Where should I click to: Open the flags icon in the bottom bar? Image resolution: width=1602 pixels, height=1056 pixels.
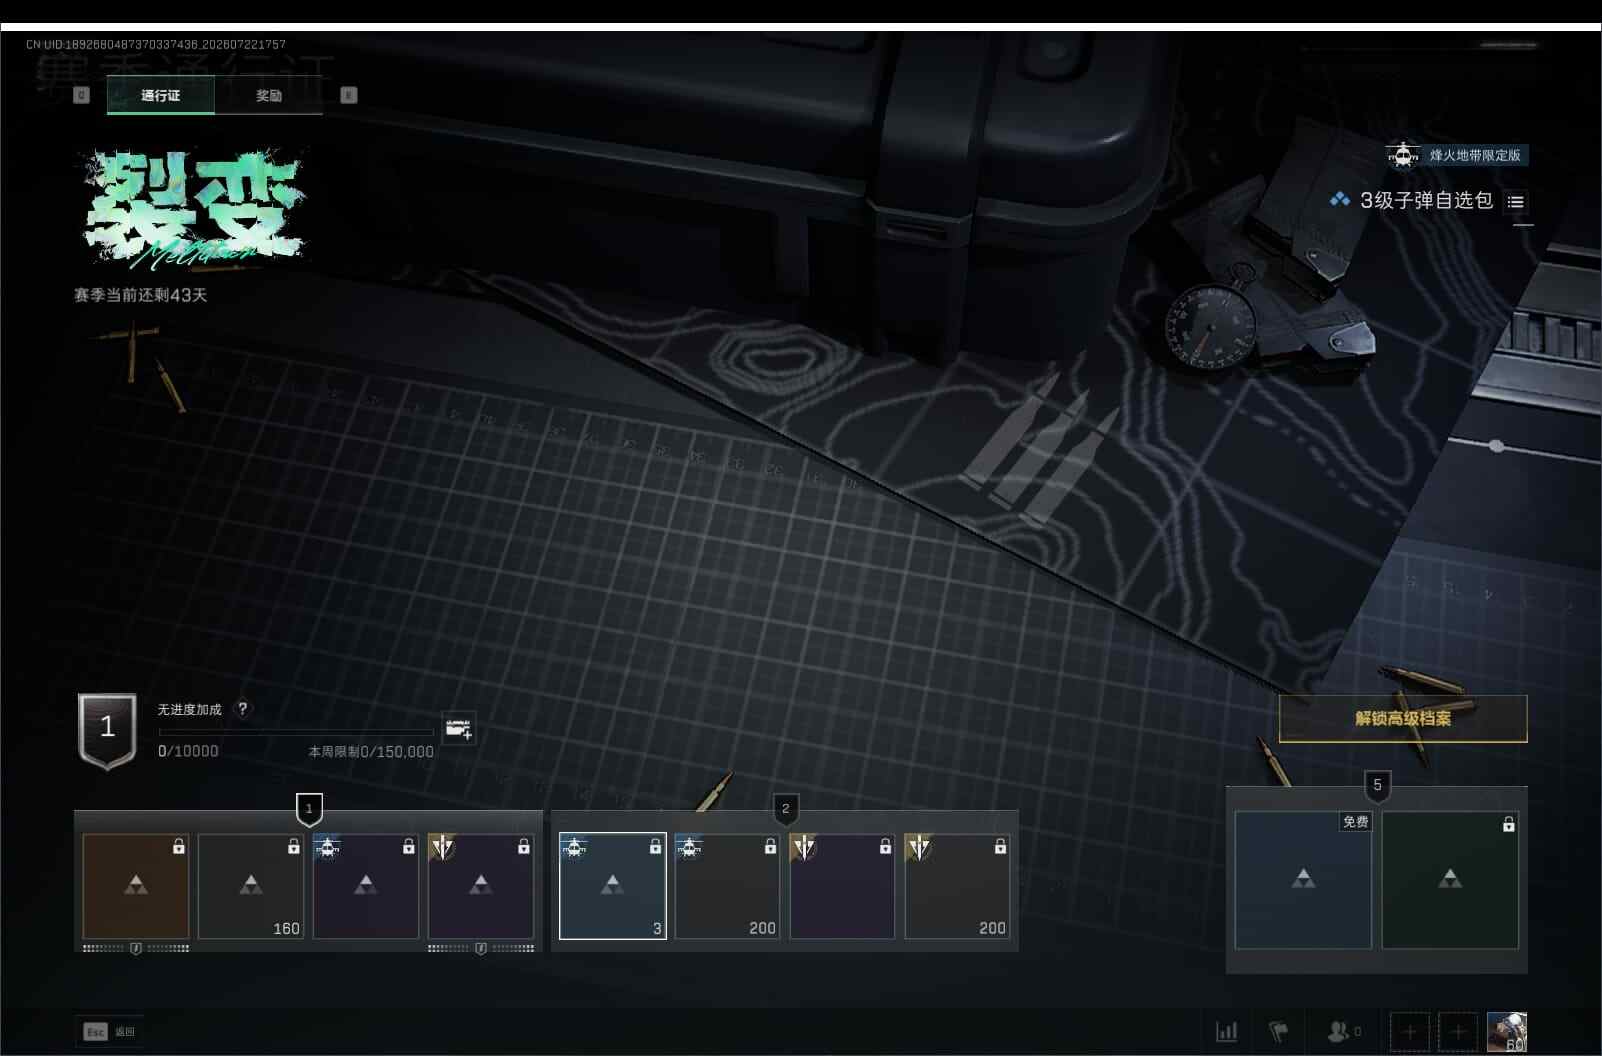point(1279,1031)
